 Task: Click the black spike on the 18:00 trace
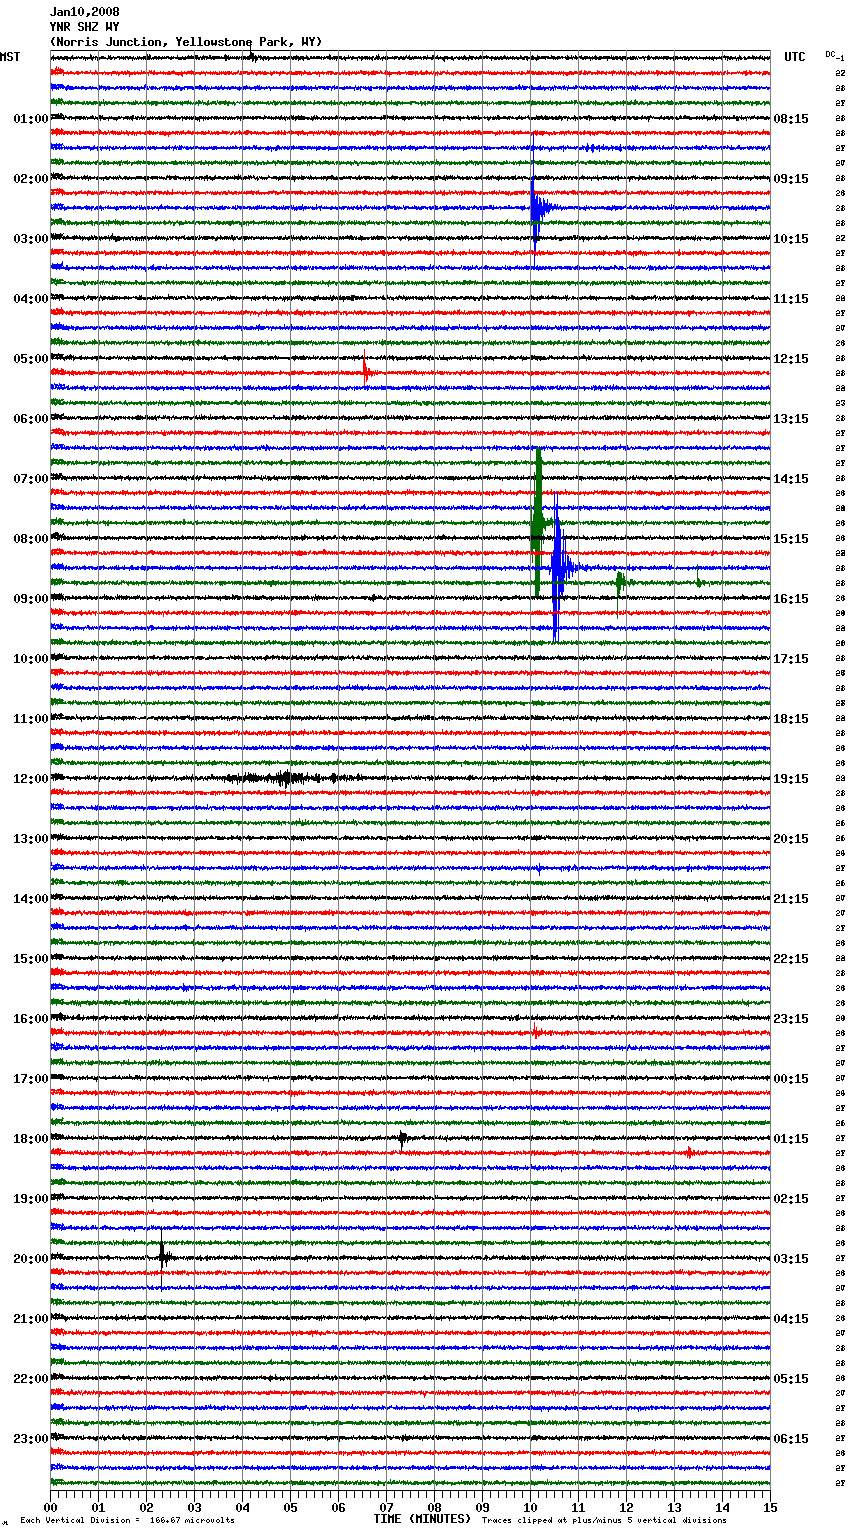[402, 1138]
